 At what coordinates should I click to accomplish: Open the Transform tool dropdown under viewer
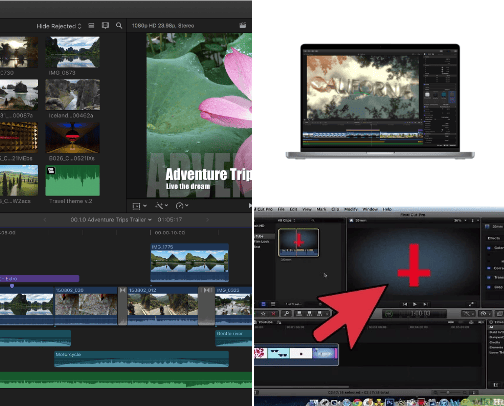[x=139, y=206]
